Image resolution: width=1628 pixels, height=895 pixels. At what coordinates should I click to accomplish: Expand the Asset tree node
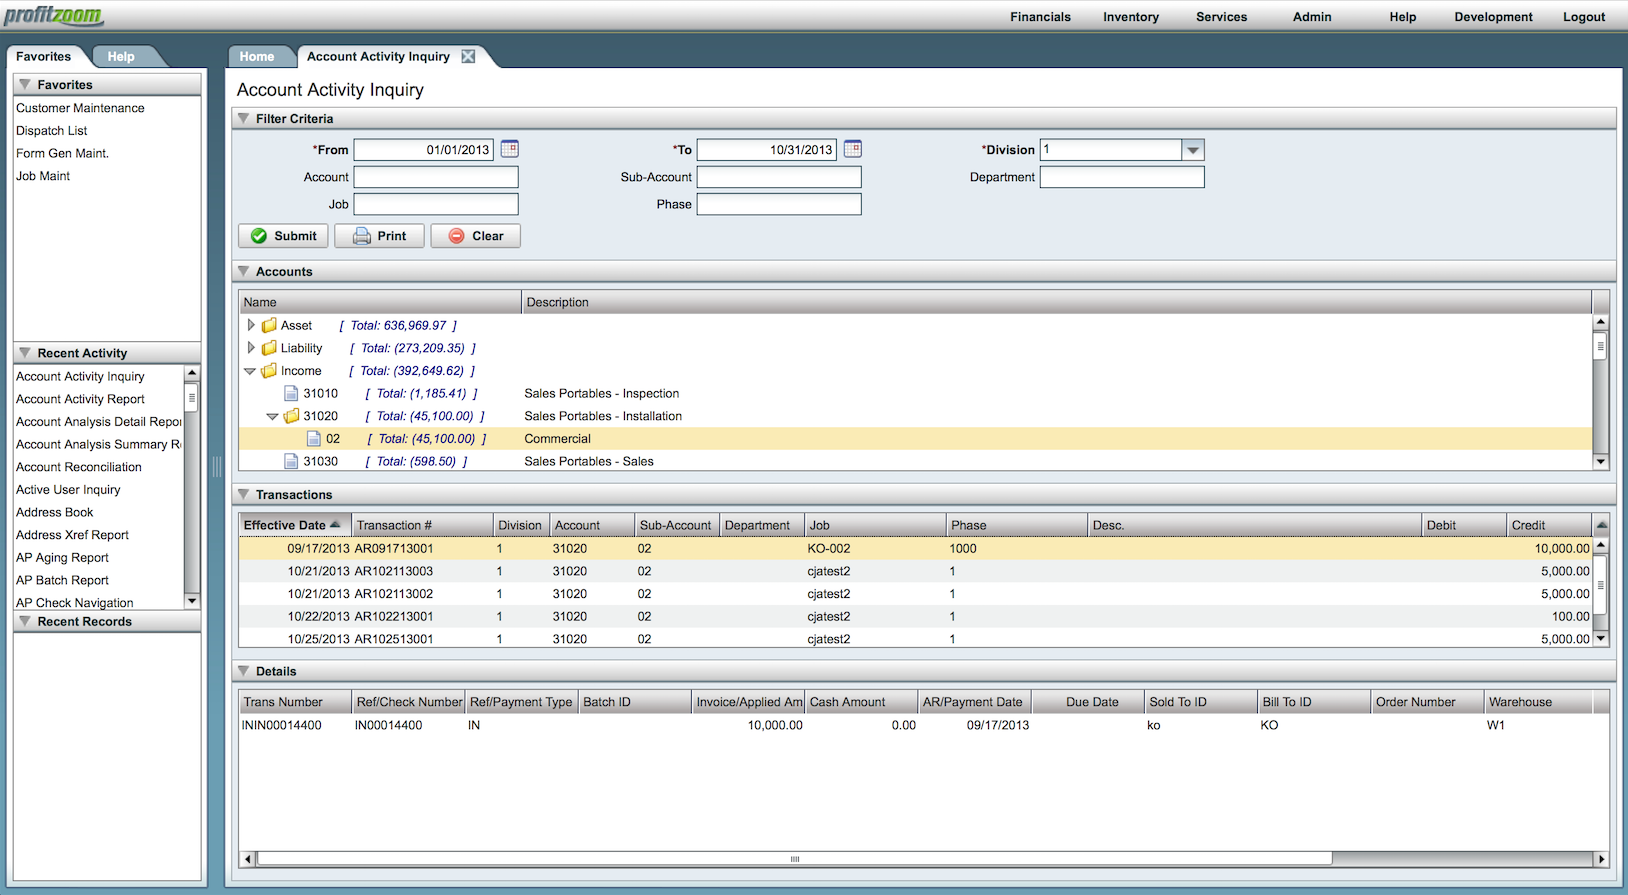pyautogui.click(x=251, y=325)
